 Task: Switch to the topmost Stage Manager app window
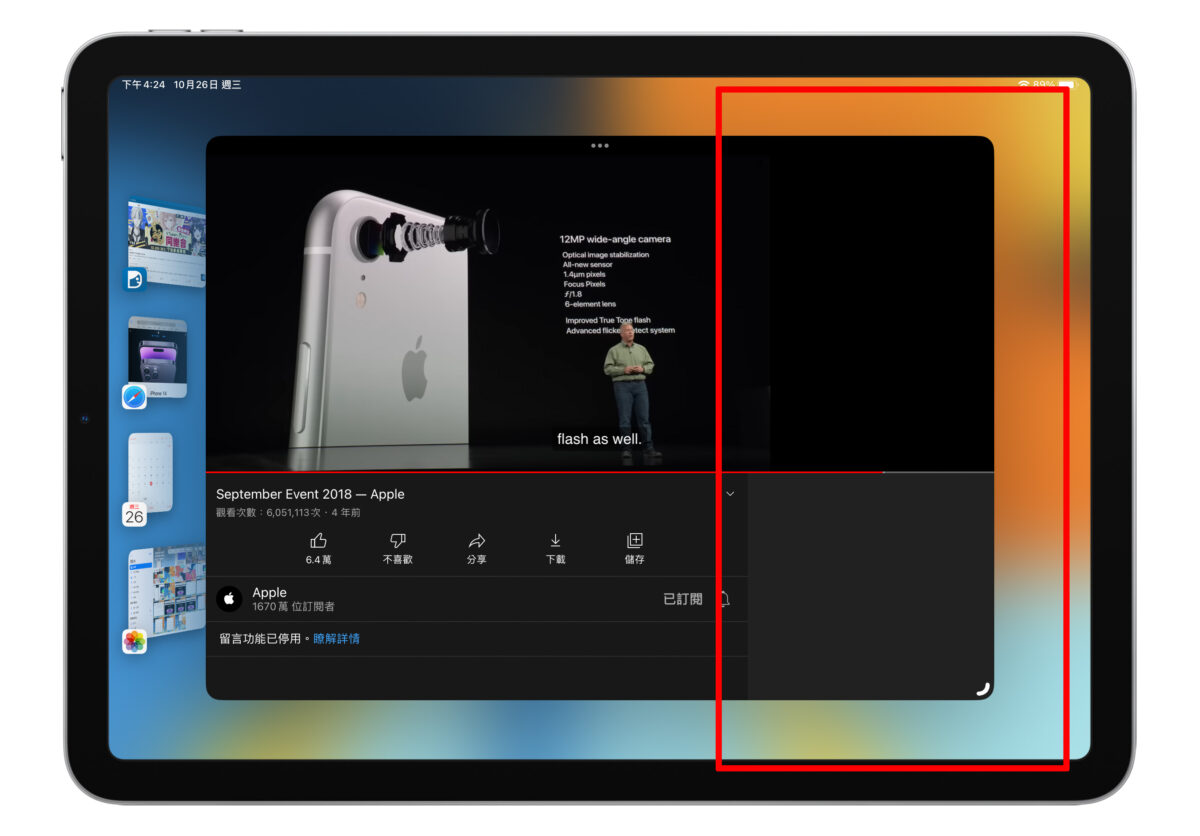pos(166,242)
